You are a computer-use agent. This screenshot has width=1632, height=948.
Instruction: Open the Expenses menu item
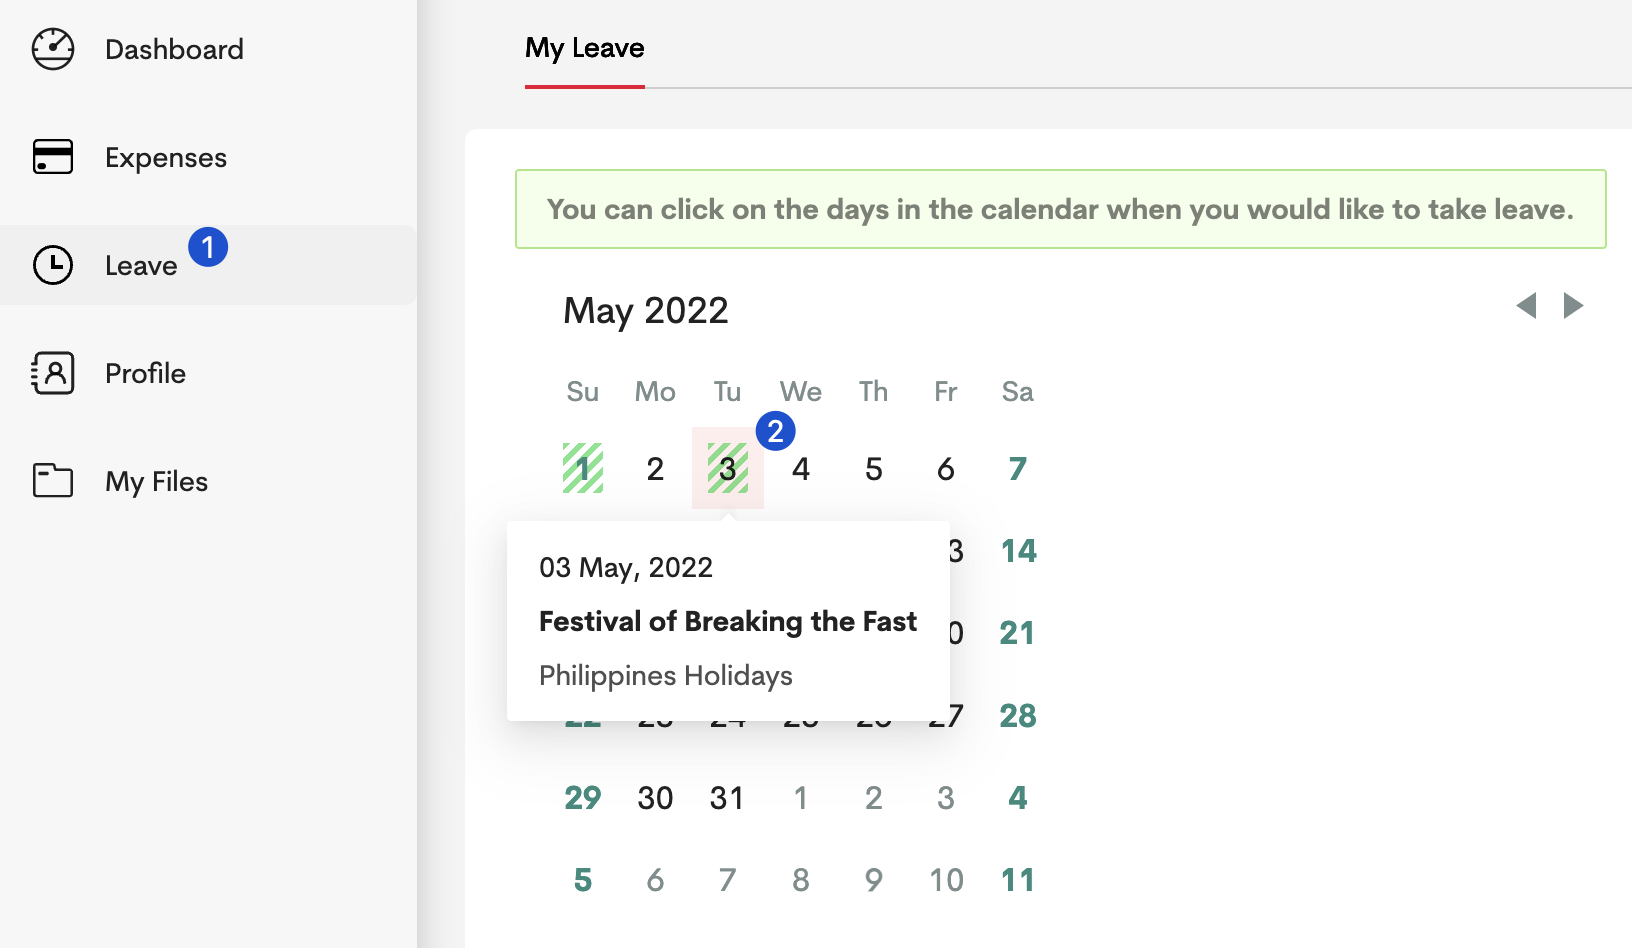166,157
